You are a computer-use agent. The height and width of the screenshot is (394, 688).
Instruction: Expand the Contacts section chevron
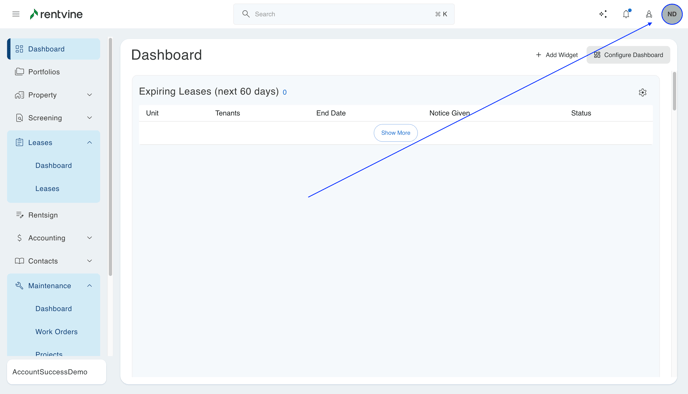click(x=90, y=261)
